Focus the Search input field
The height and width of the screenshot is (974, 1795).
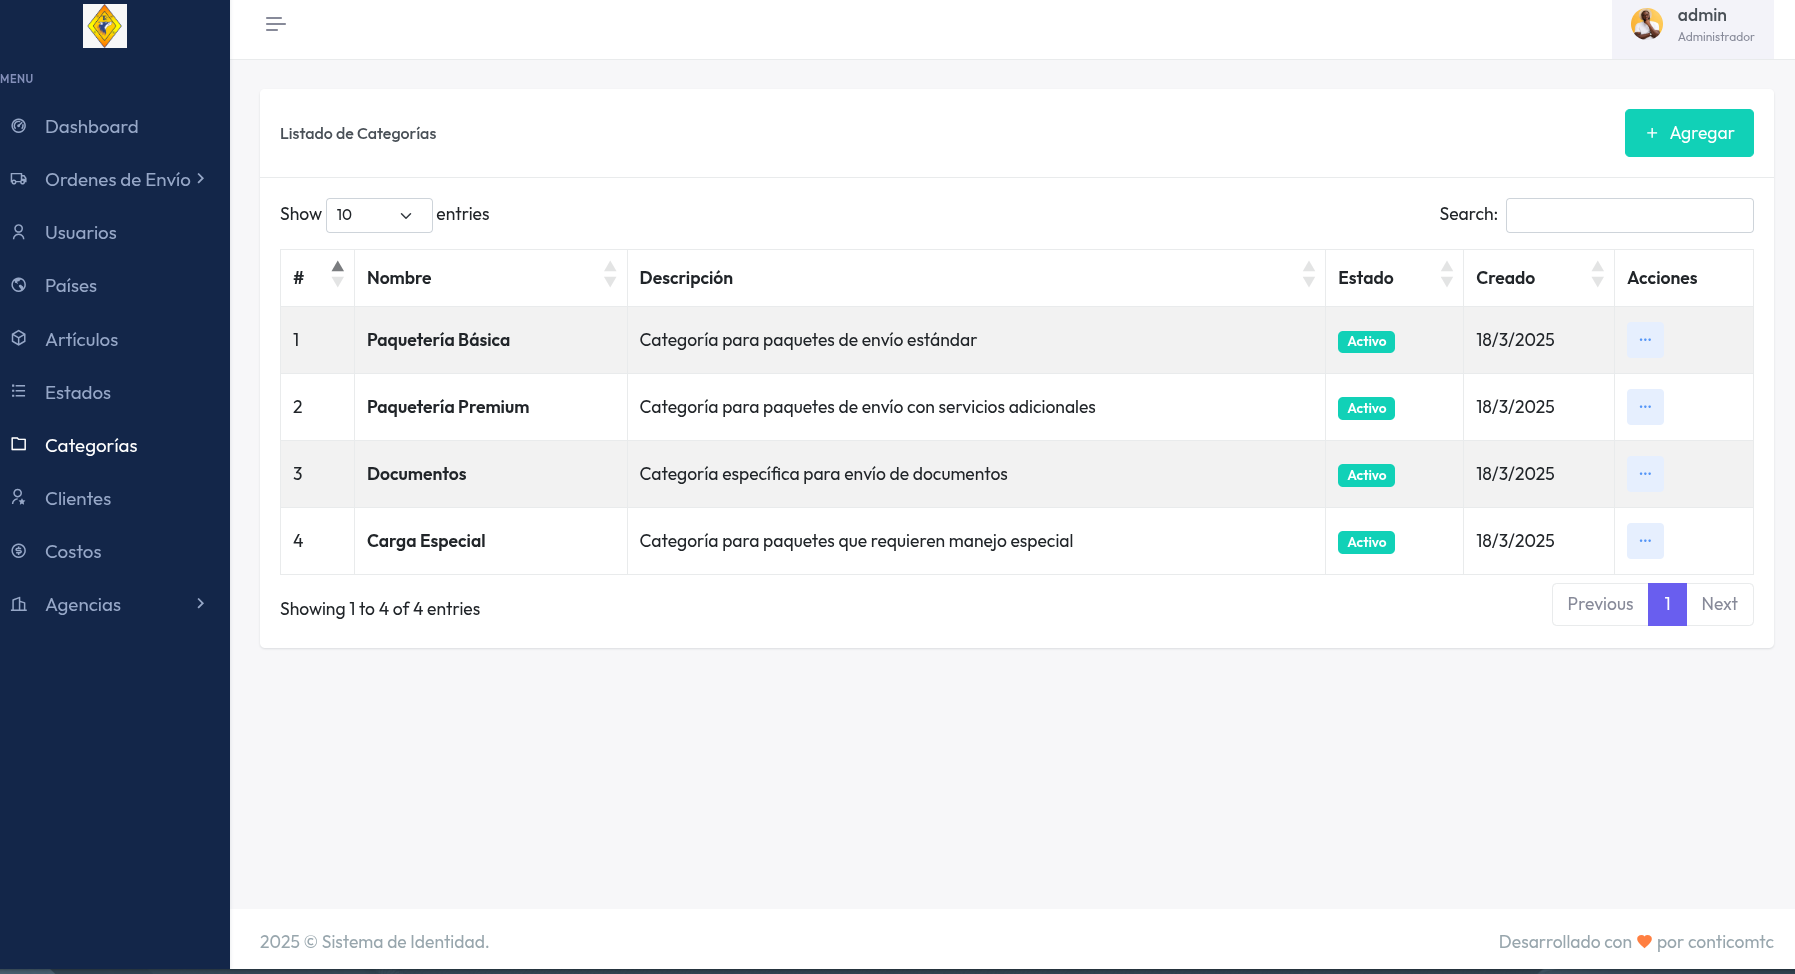[1628, 215]
